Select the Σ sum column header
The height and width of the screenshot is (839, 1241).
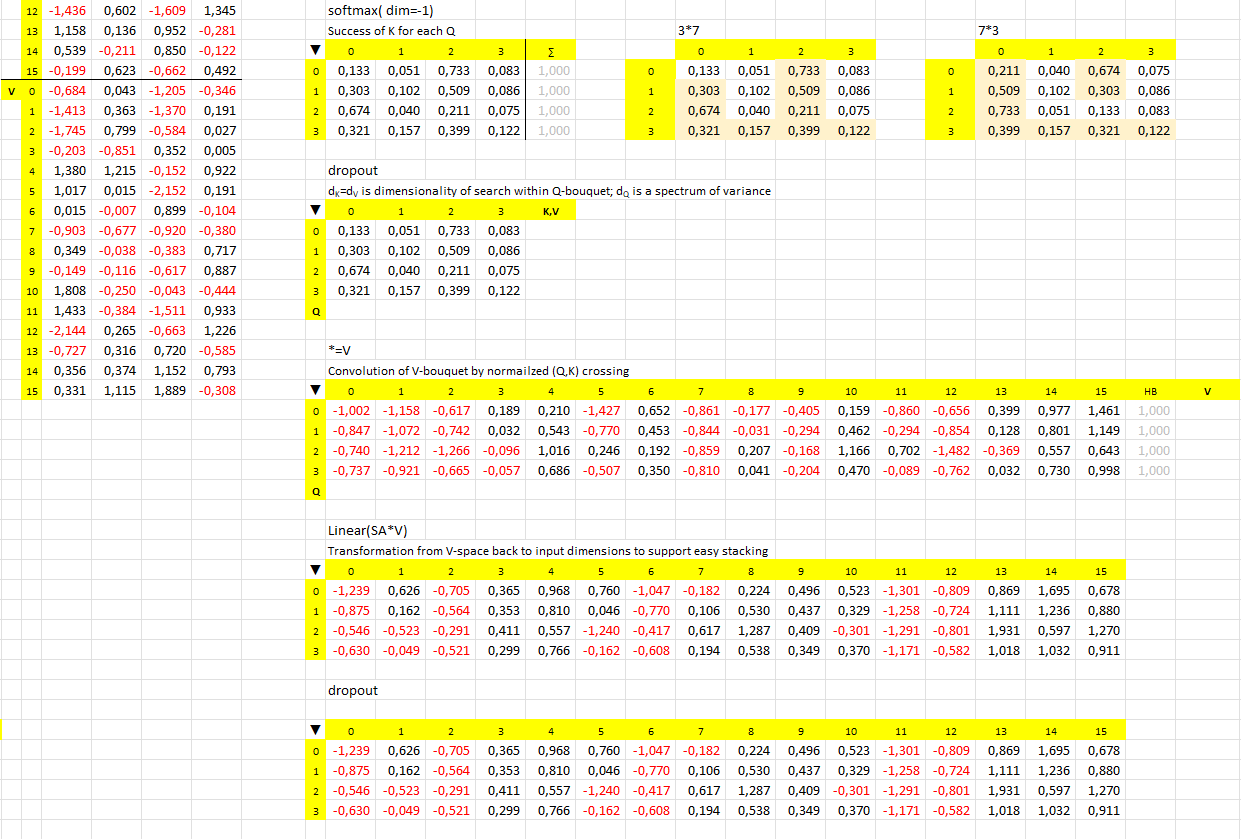[551, 51]
